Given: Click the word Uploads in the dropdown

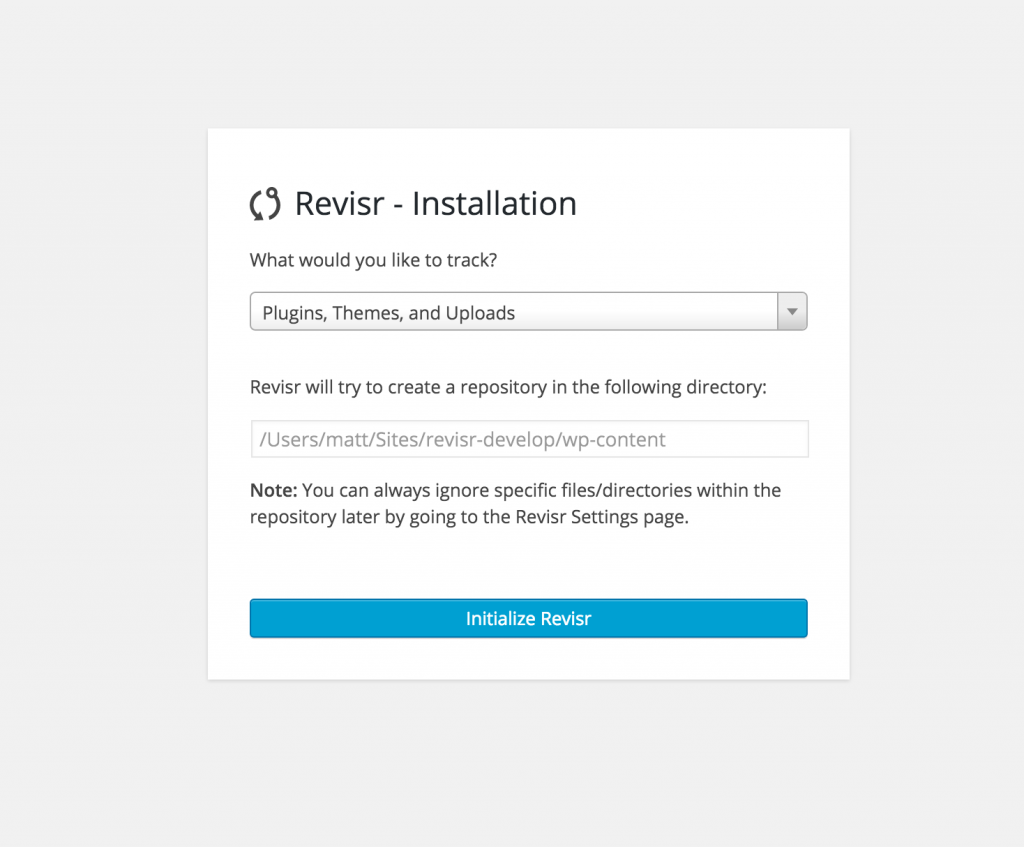Looking at the screenshot, I should (x=480, y=313).
